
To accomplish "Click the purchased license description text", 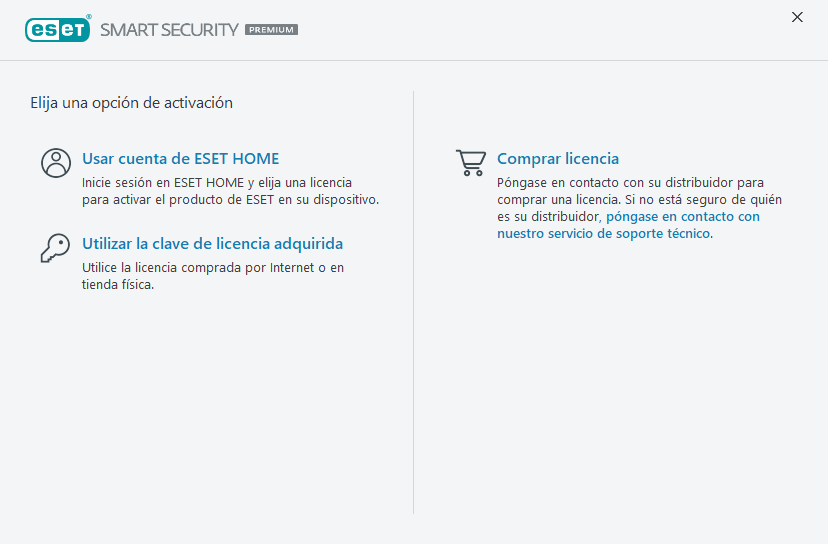I will 211,276.
